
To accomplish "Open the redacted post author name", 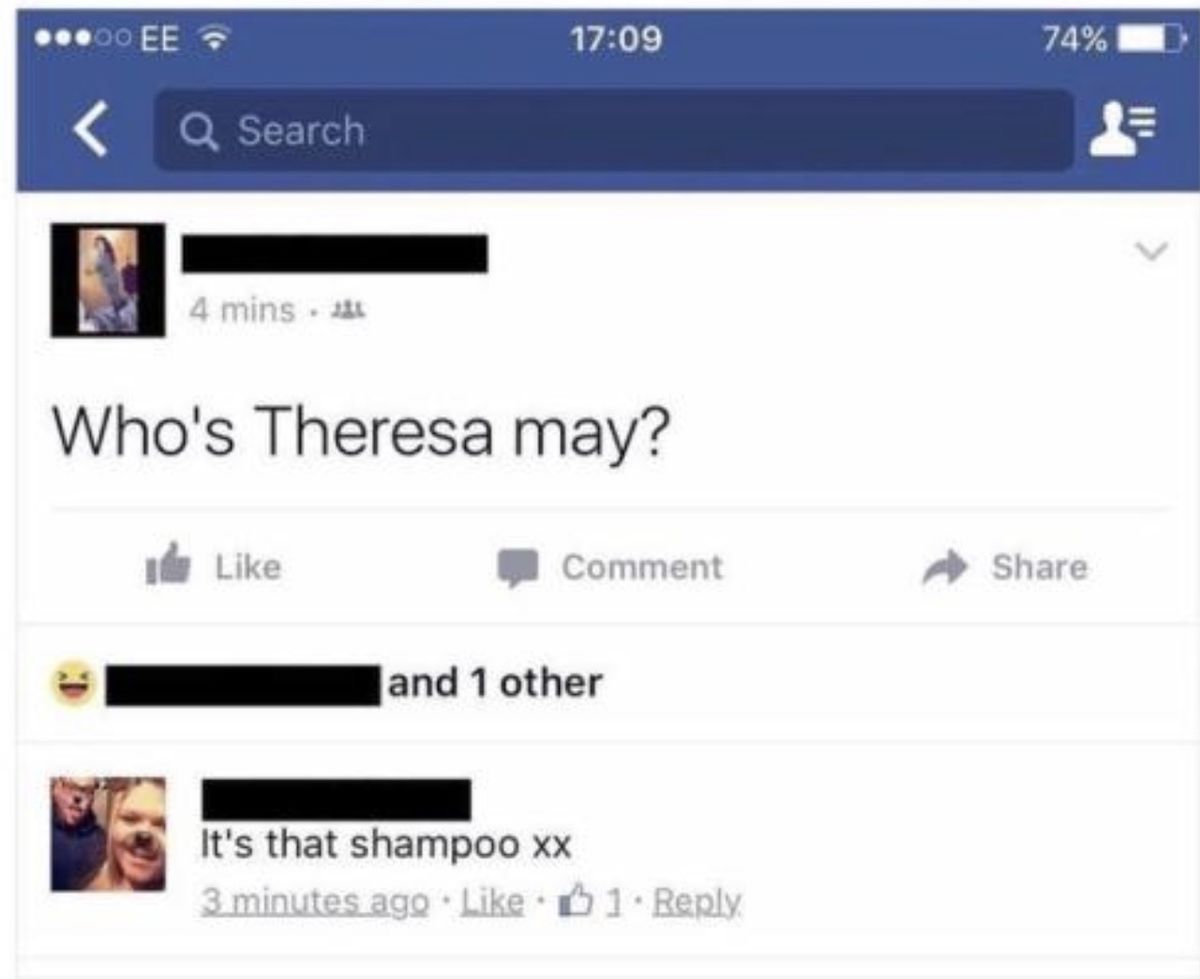I will (x=334, y=254).
